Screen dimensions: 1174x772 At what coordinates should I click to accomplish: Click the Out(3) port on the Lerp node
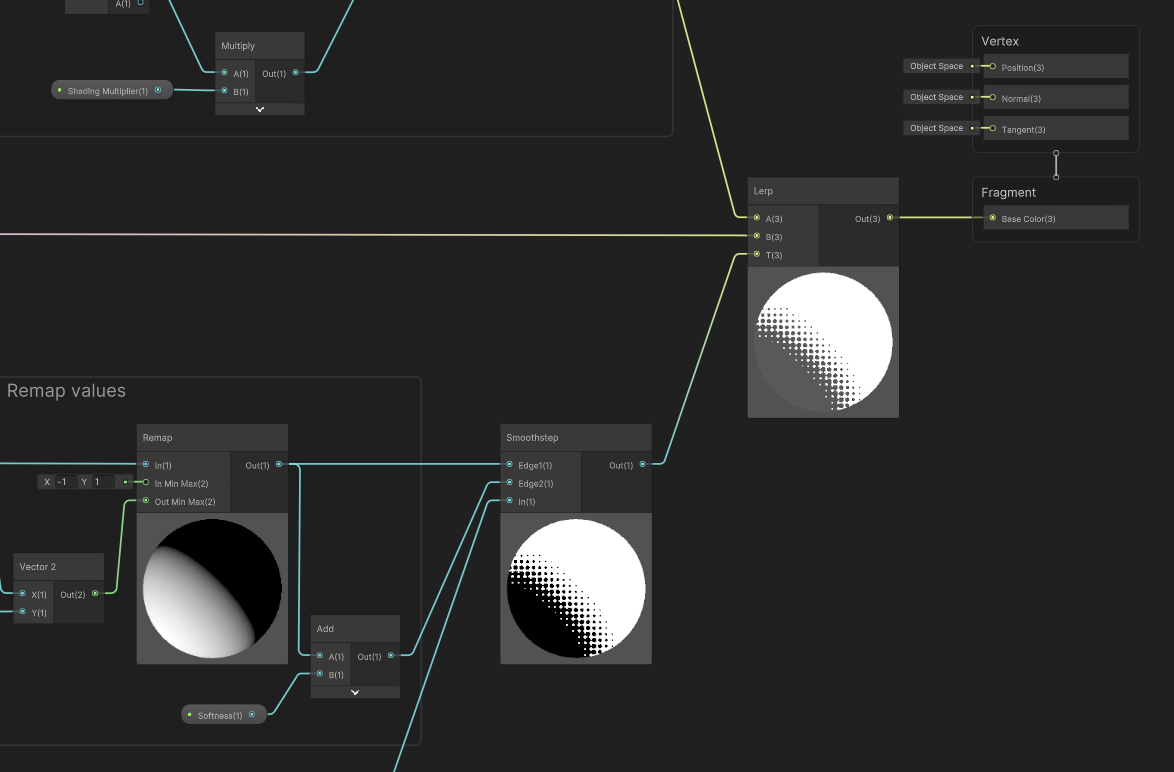point(889,219)
